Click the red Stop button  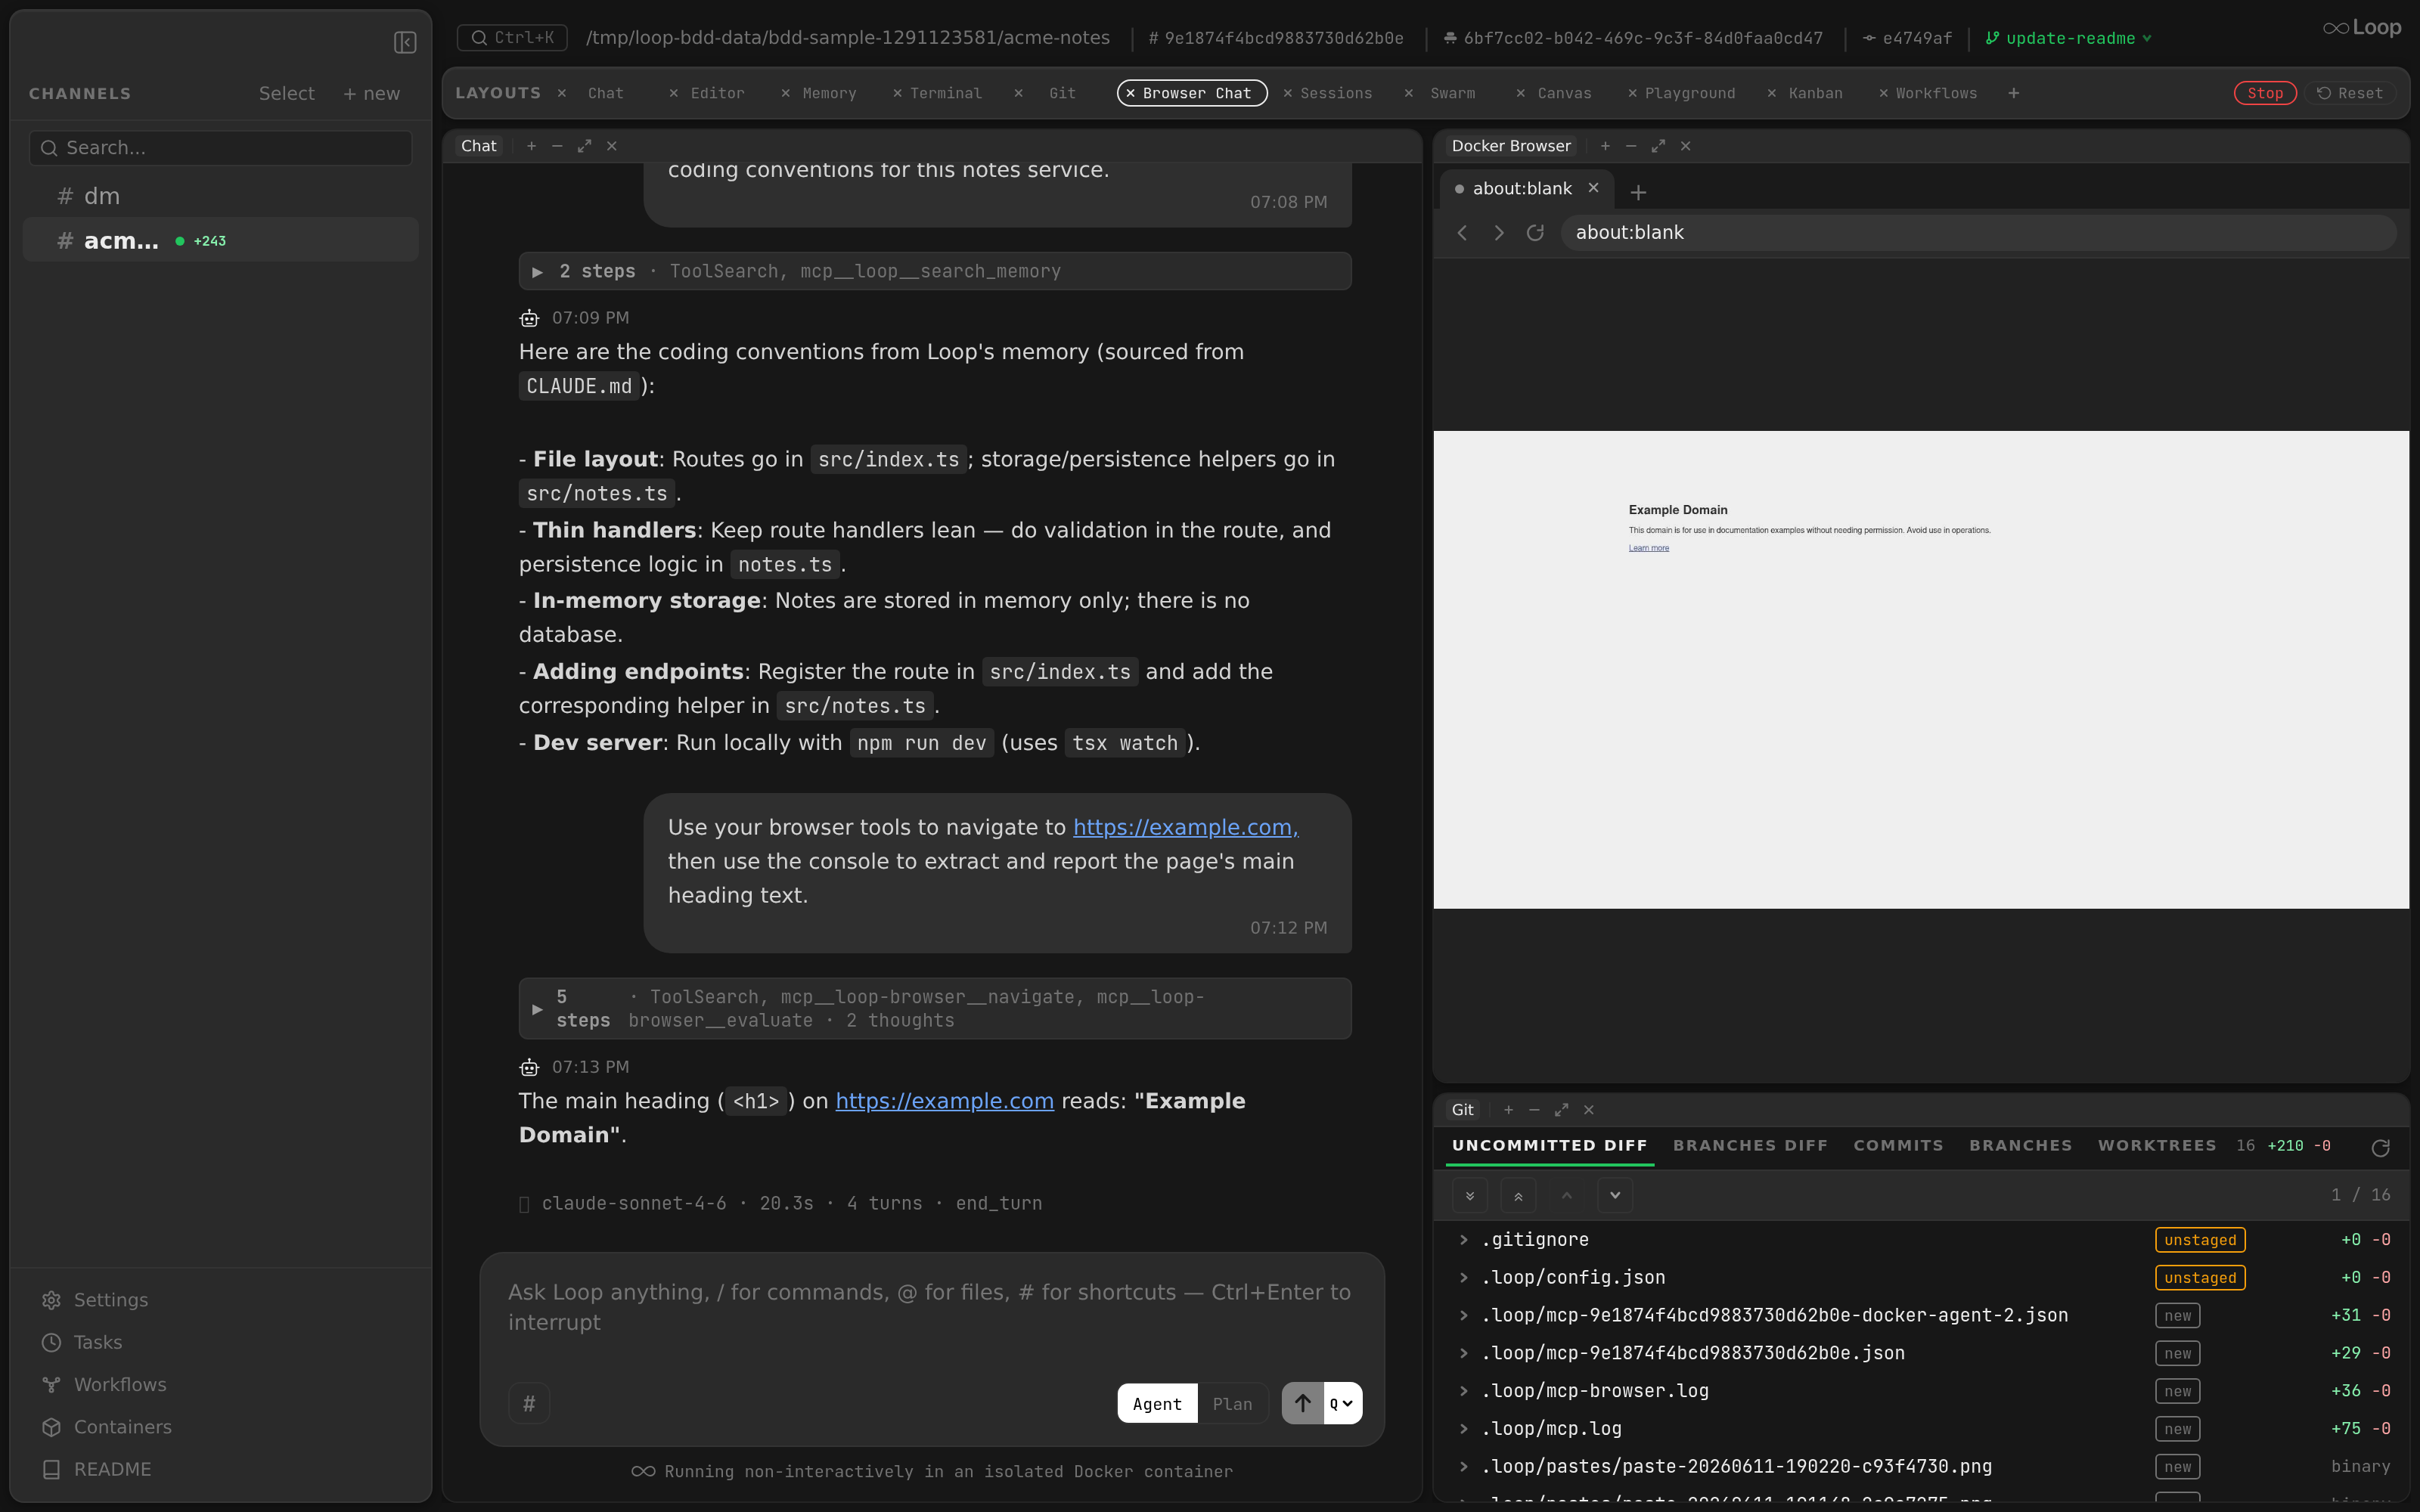pos(2265,93)
